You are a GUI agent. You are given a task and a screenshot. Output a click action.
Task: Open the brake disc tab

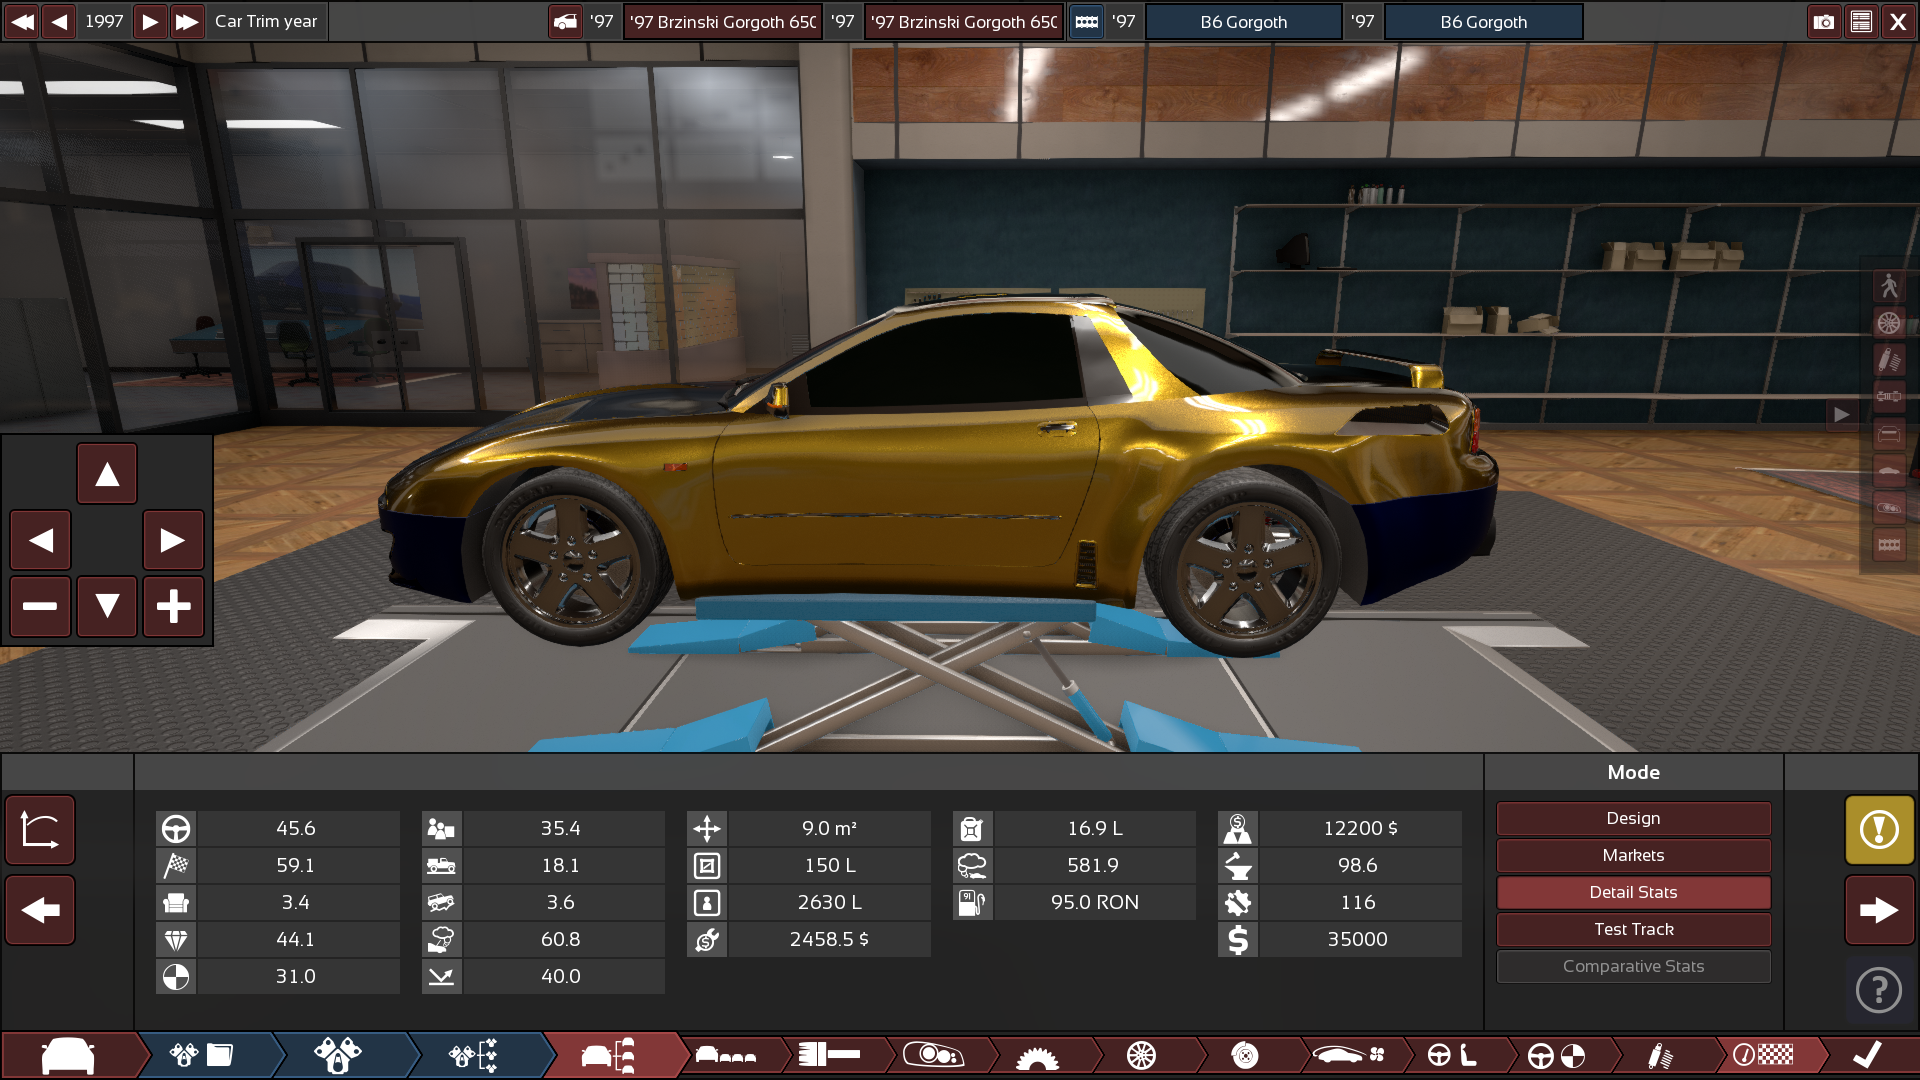pos(1245,1055)
